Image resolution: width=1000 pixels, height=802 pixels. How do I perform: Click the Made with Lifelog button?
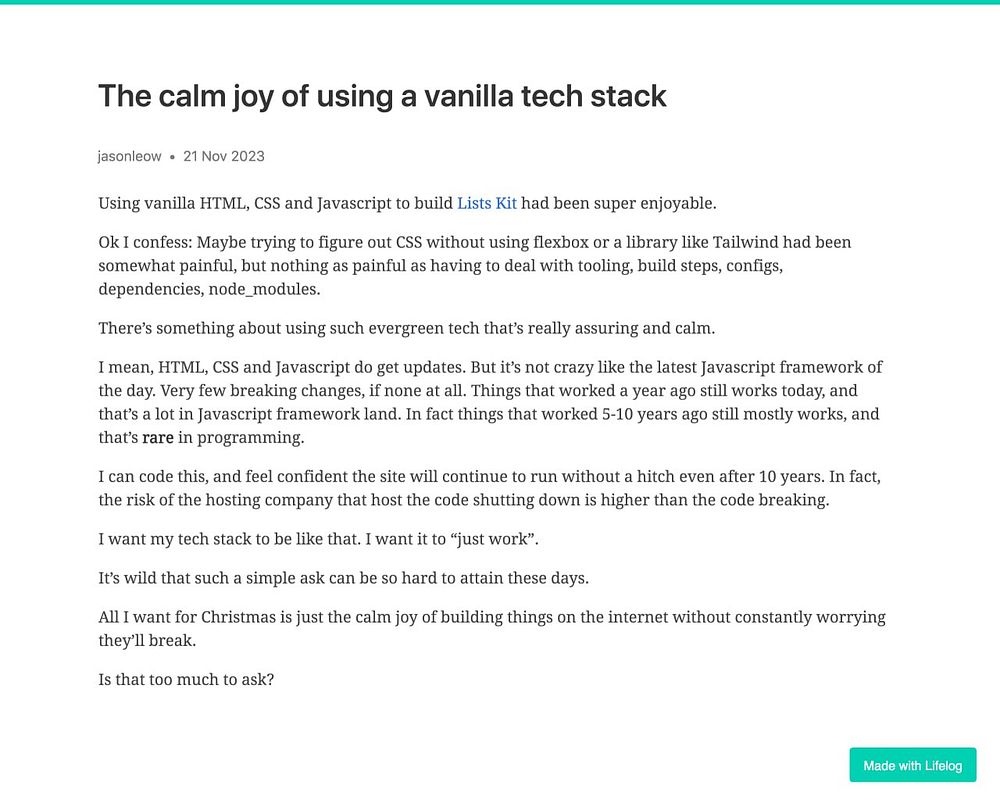tap(912, 765)
